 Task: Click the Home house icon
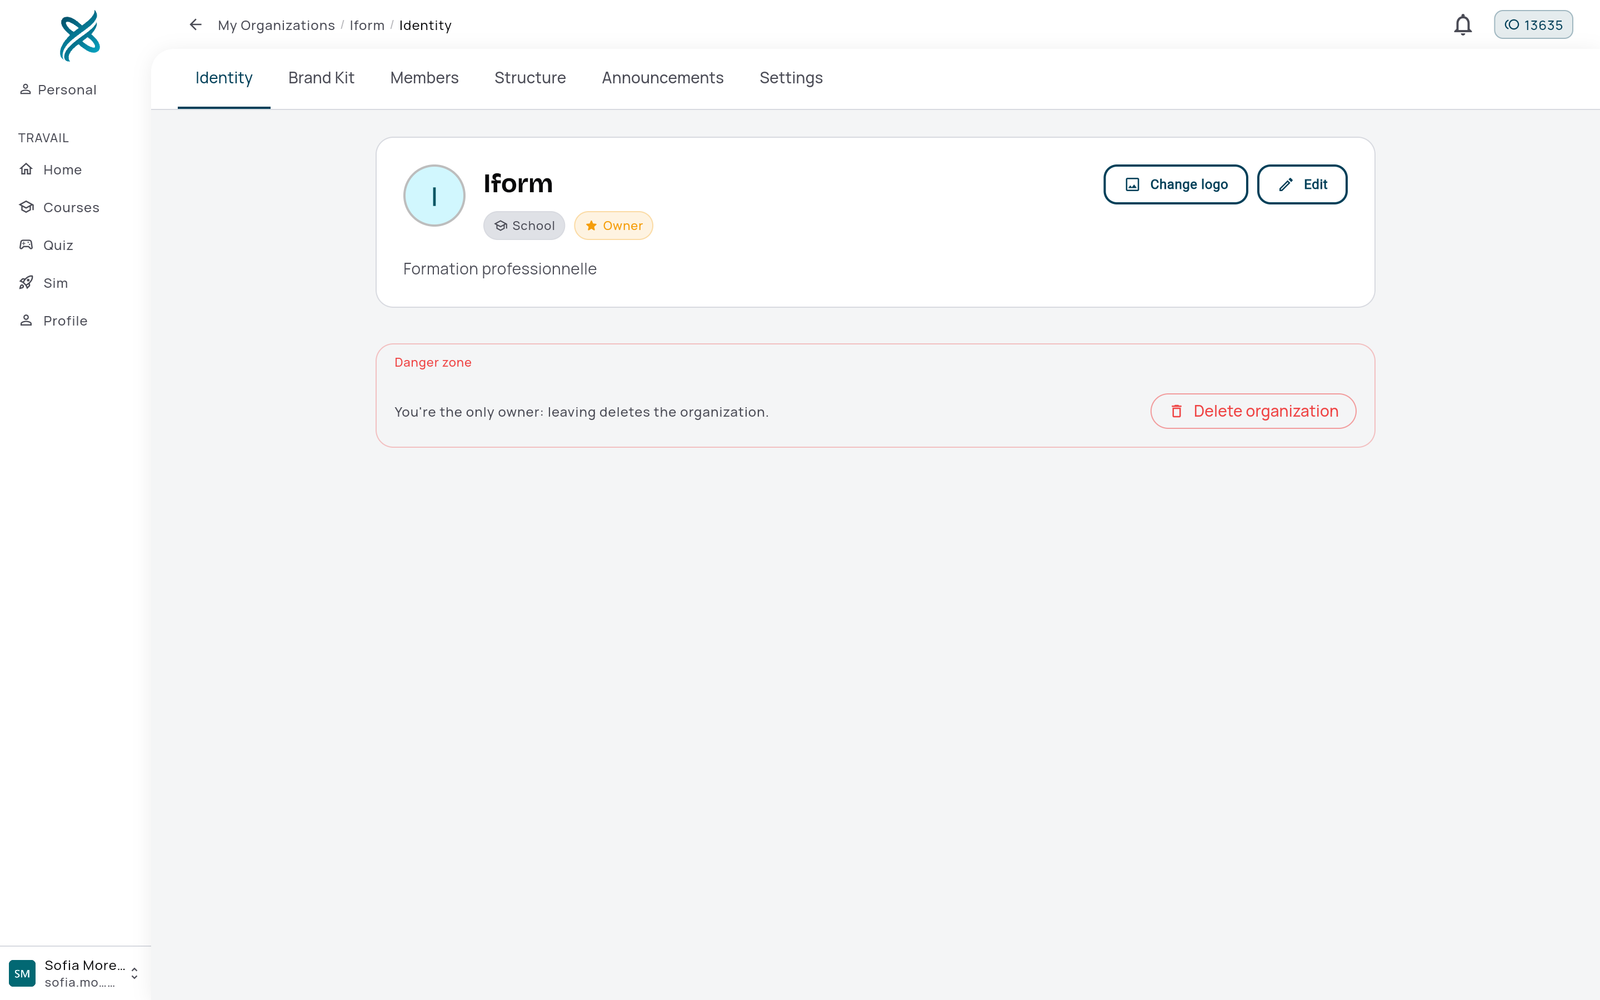(27, 170)
